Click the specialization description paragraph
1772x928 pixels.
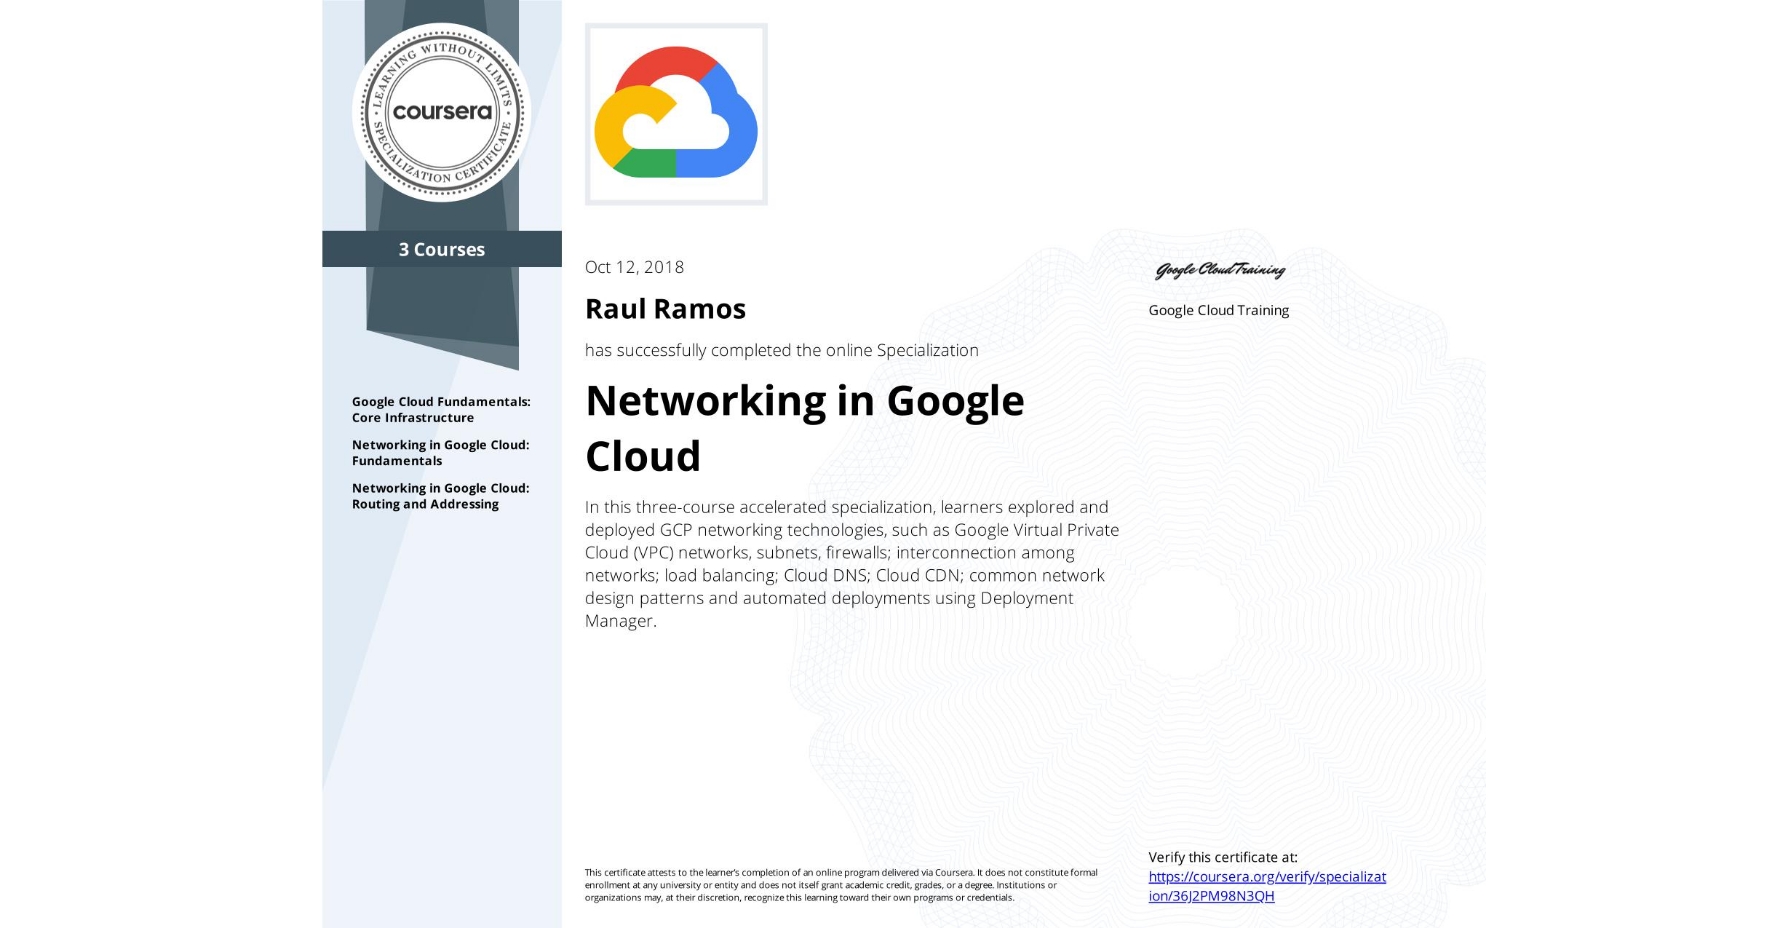[x=852, y=564]
